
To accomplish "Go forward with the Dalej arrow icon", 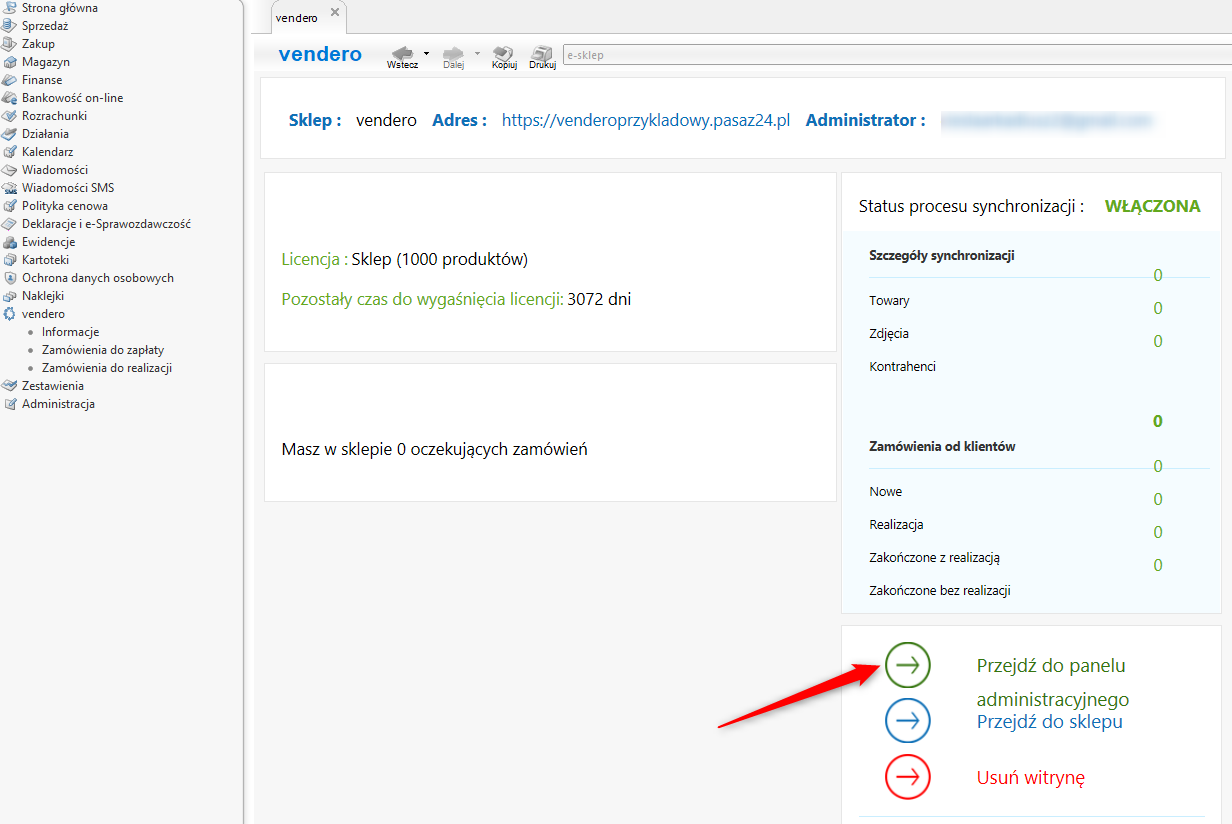I will pos(454,53).
